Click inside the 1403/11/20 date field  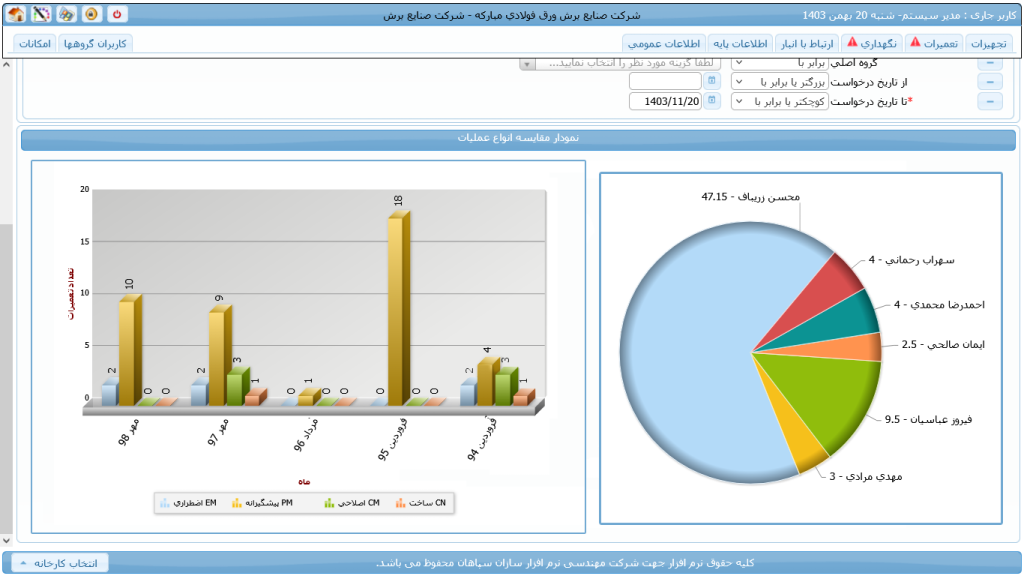[665, 101]
